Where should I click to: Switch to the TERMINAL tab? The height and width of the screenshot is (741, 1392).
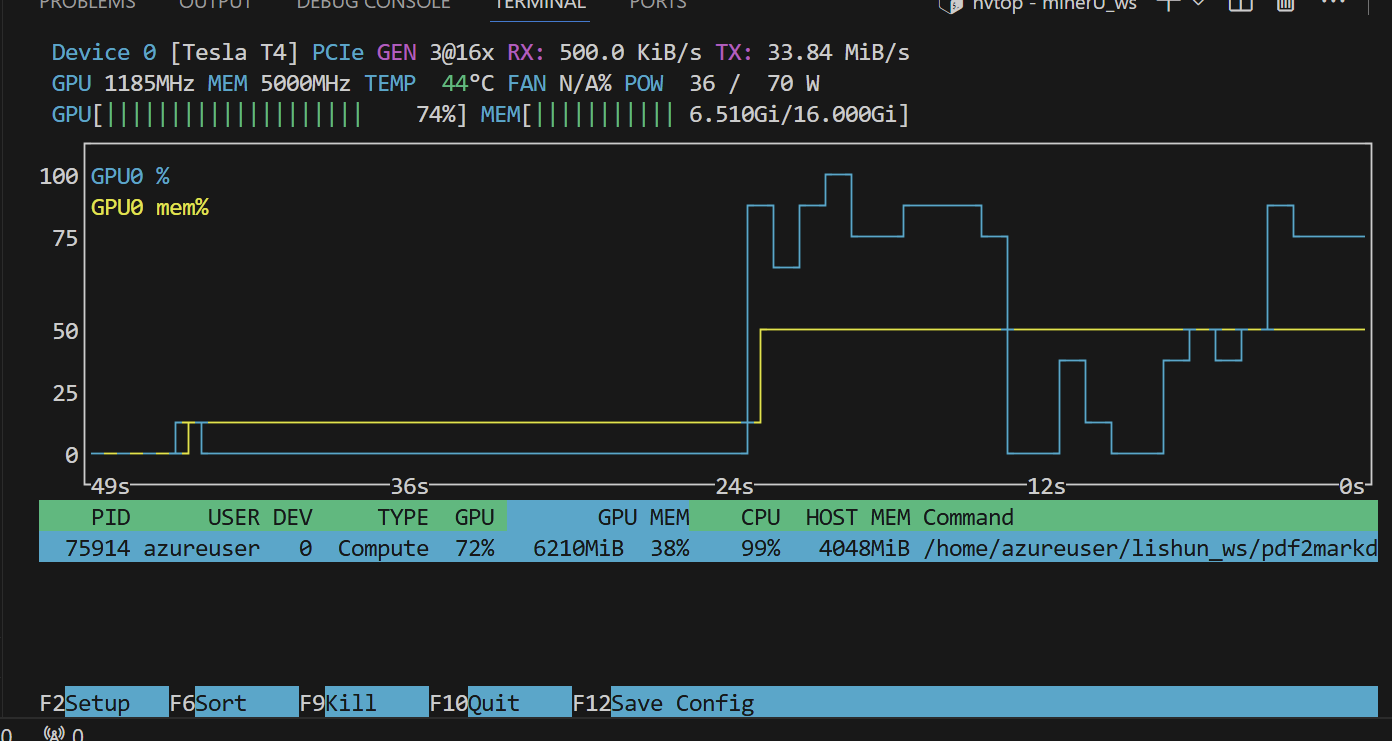click(x=540, y=4)
